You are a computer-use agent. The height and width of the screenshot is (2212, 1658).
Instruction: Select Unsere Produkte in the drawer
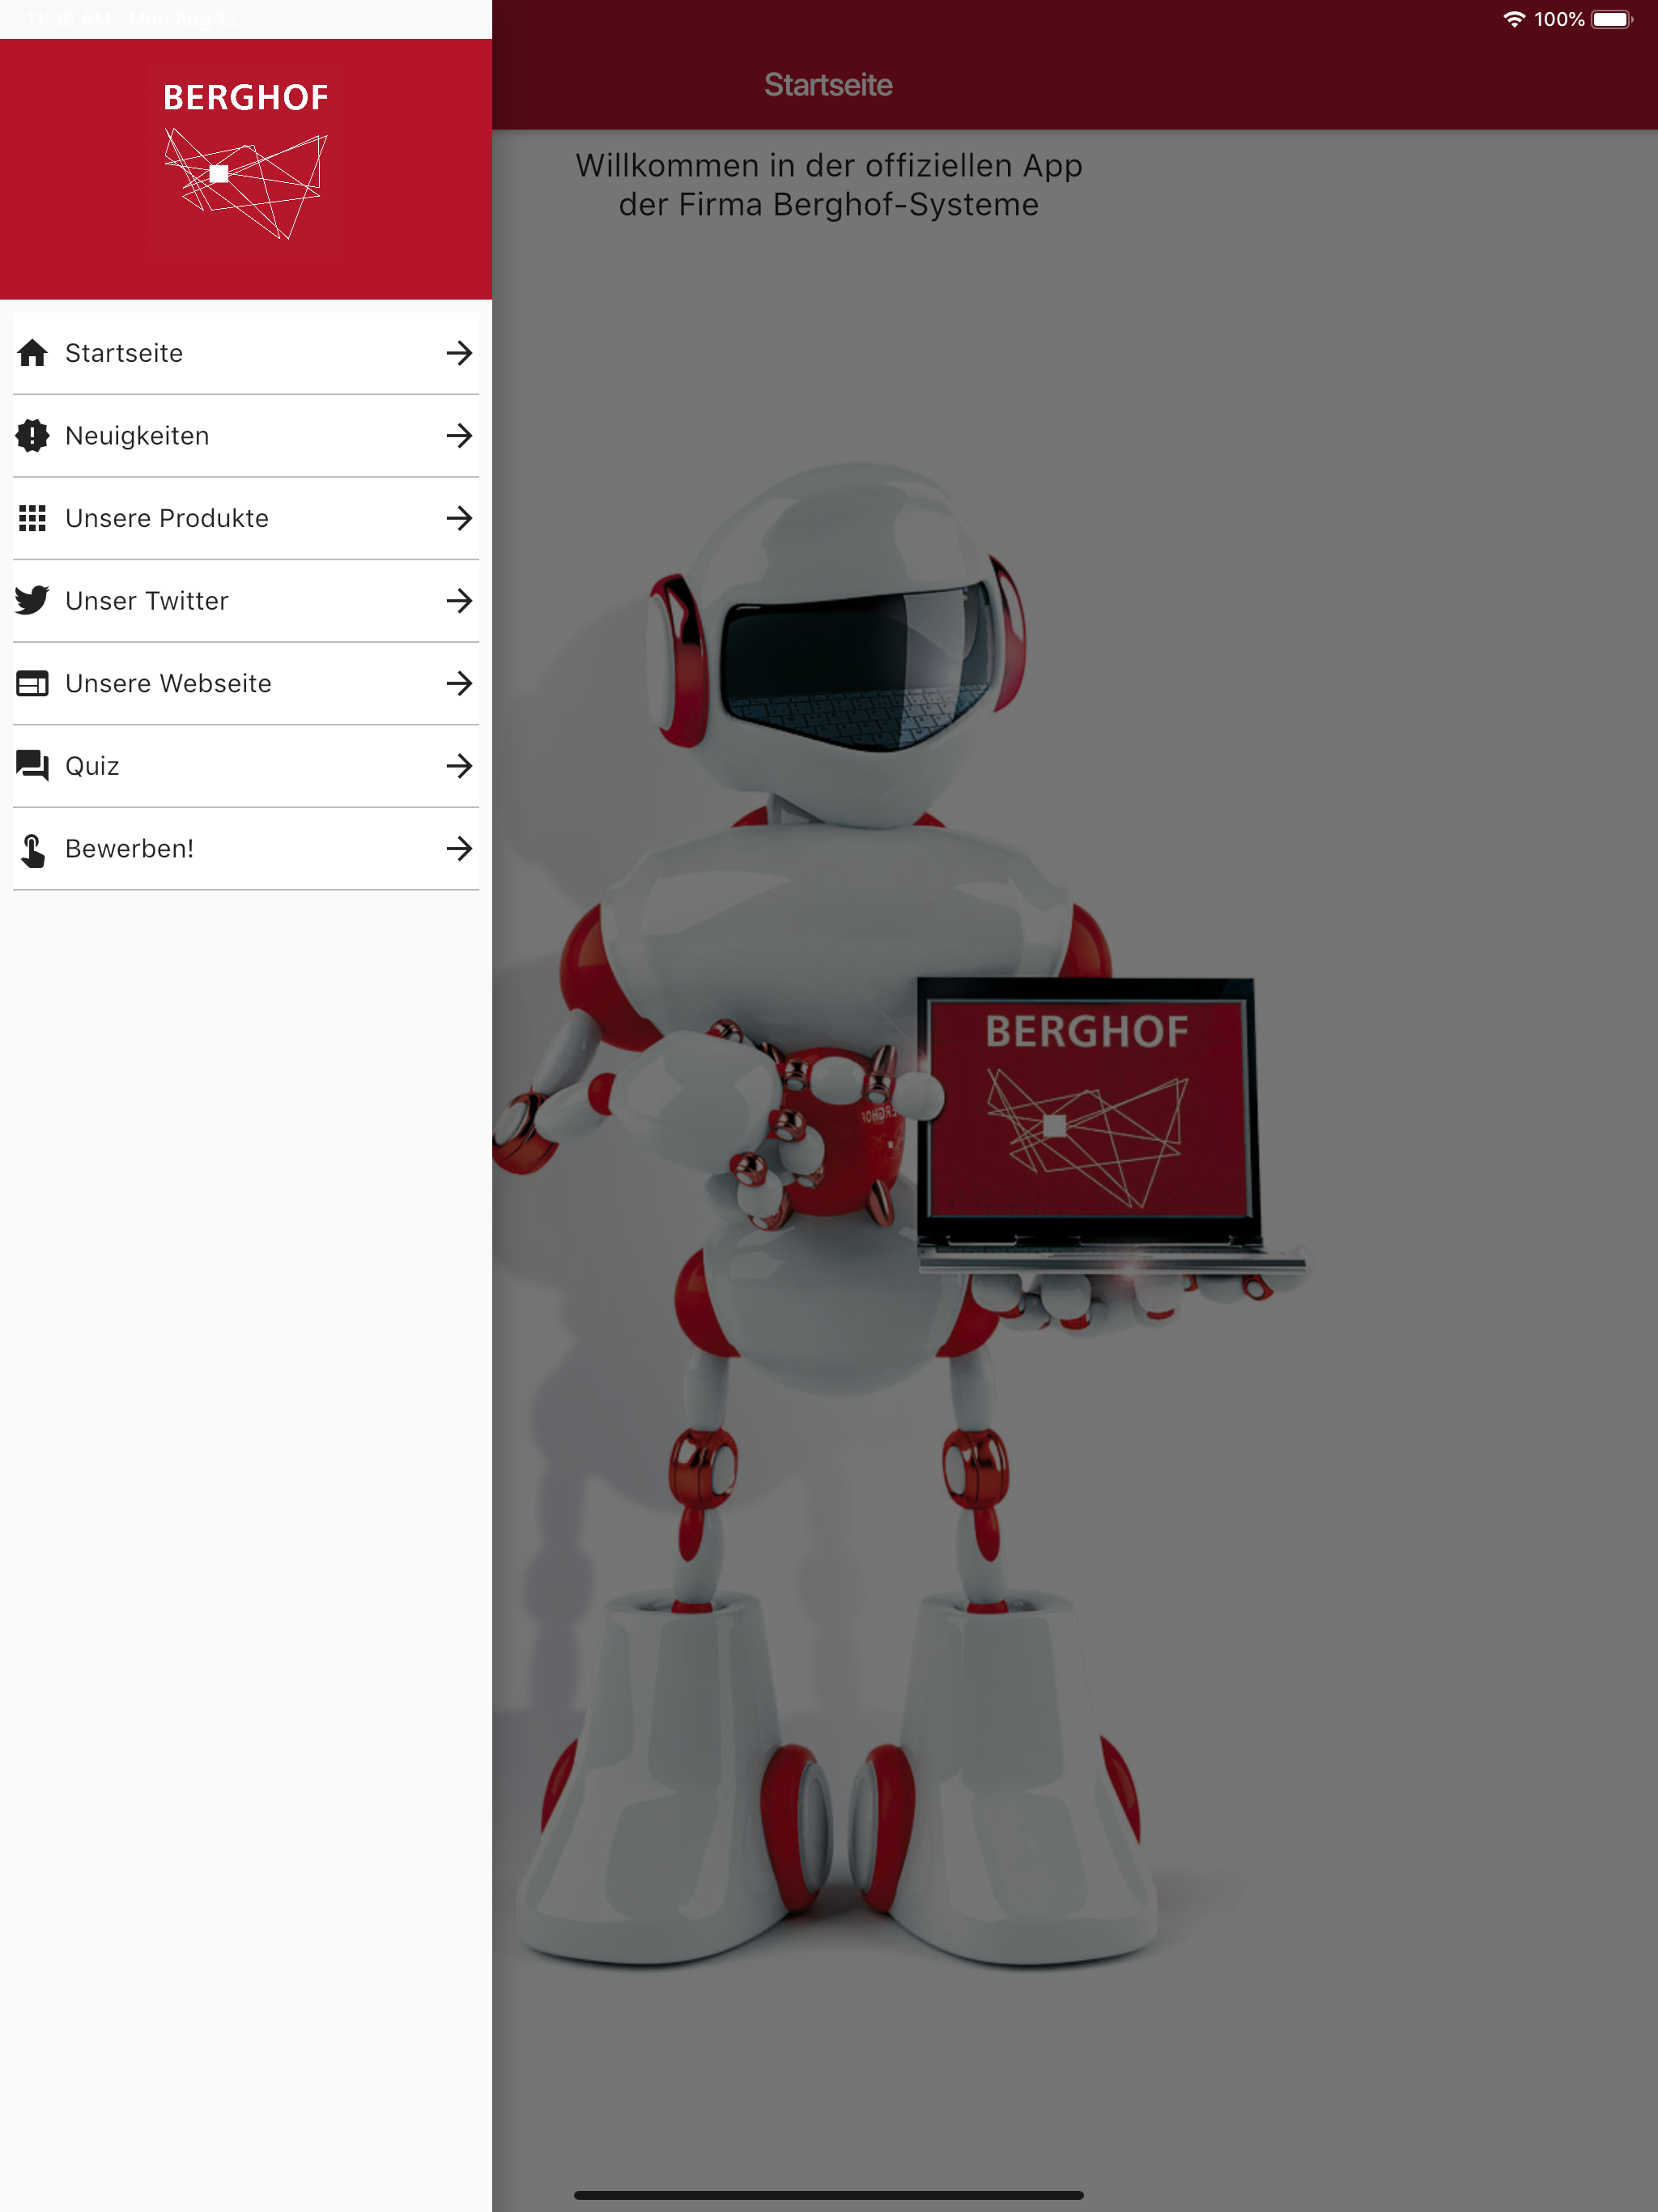tap(246, 518)
